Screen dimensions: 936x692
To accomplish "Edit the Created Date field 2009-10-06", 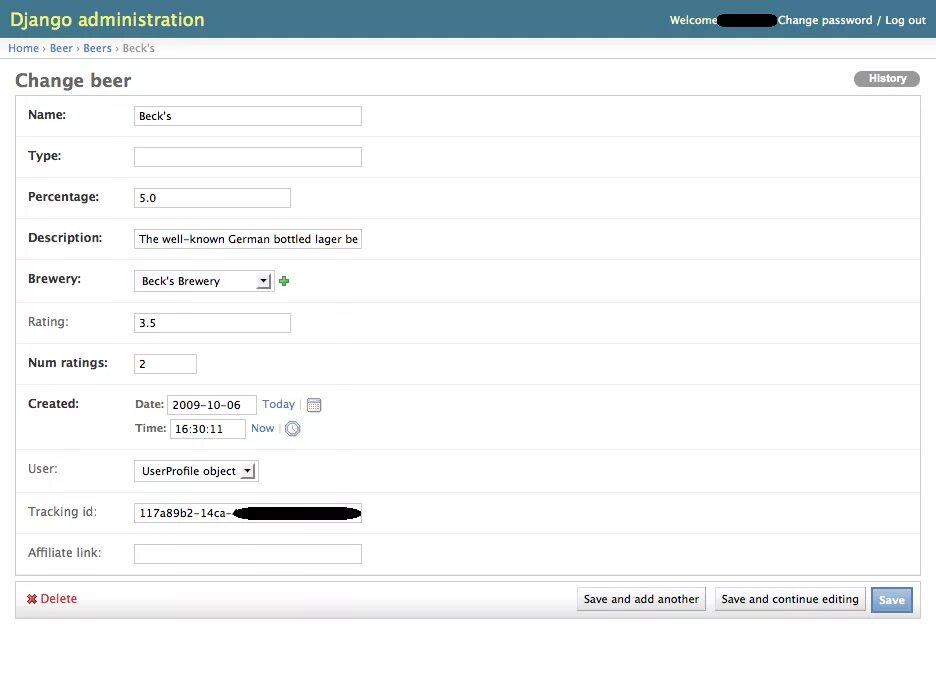I will (x=212, y=405).
